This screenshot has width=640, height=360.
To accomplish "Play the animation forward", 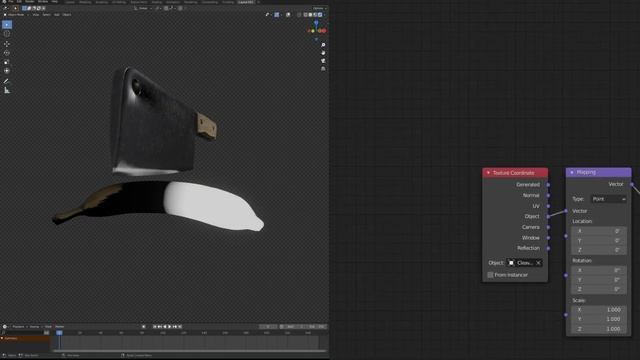I will tap(169, 327).
